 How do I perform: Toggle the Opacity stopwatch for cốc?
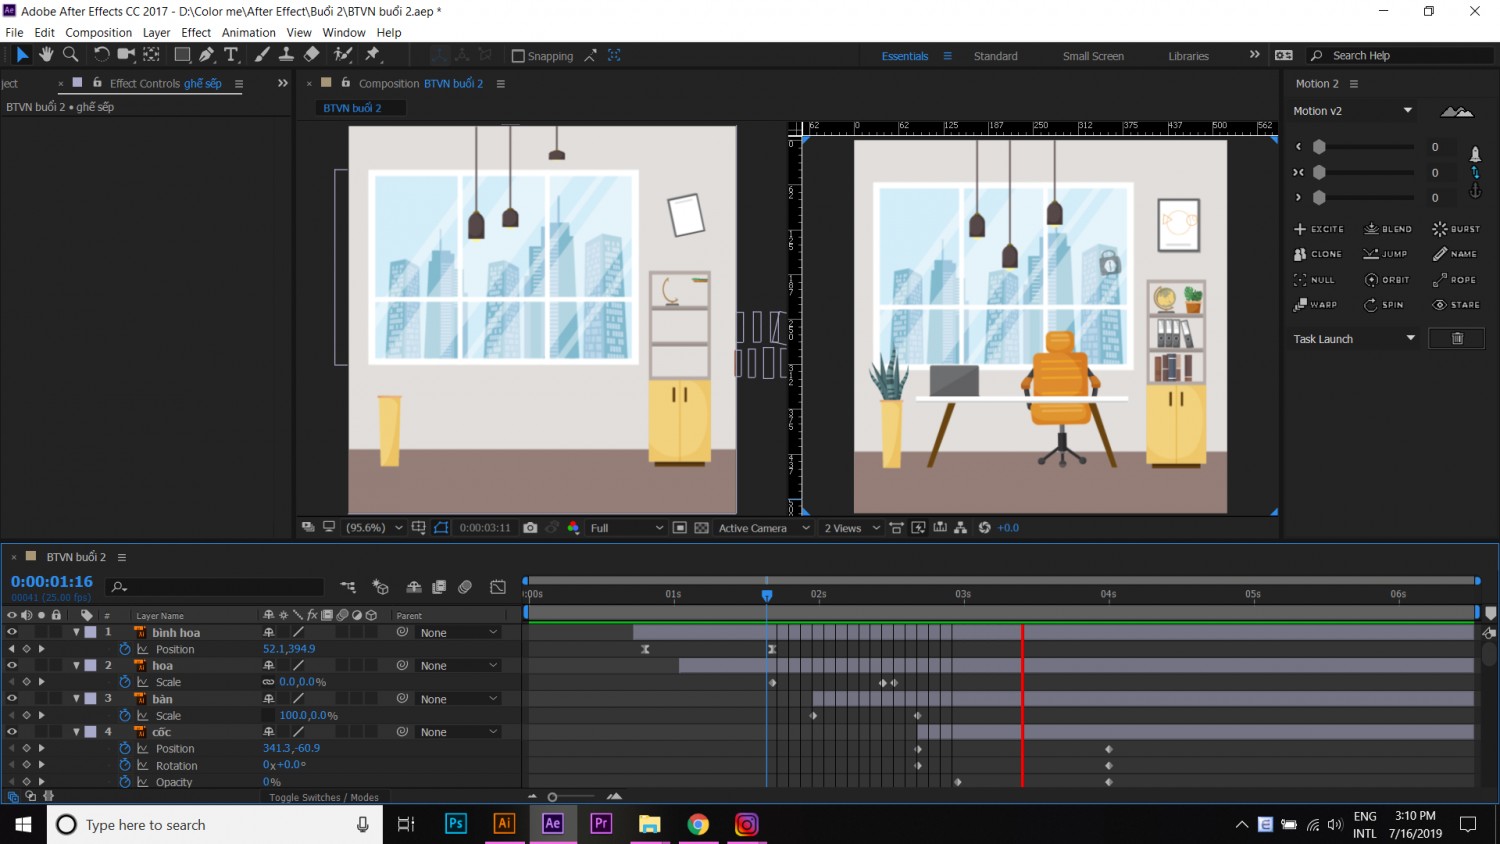[125, 782]
